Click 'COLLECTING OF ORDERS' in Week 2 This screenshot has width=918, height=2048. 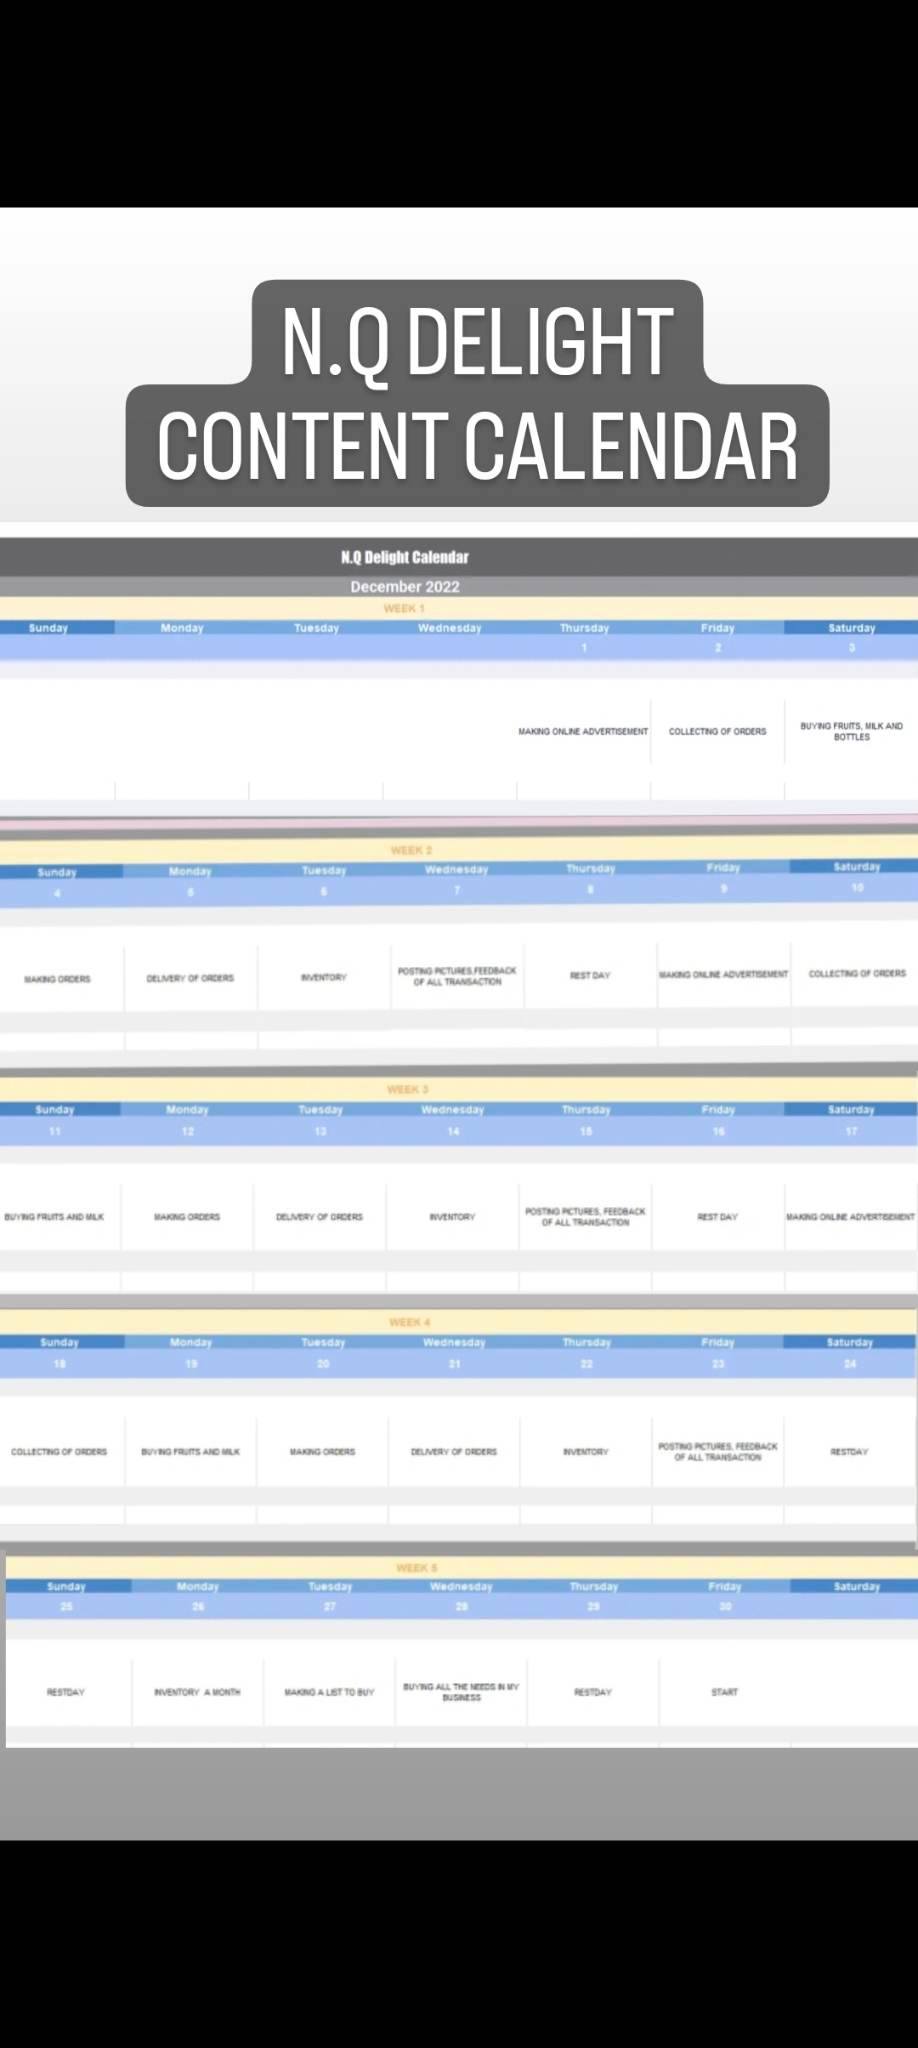857,973
